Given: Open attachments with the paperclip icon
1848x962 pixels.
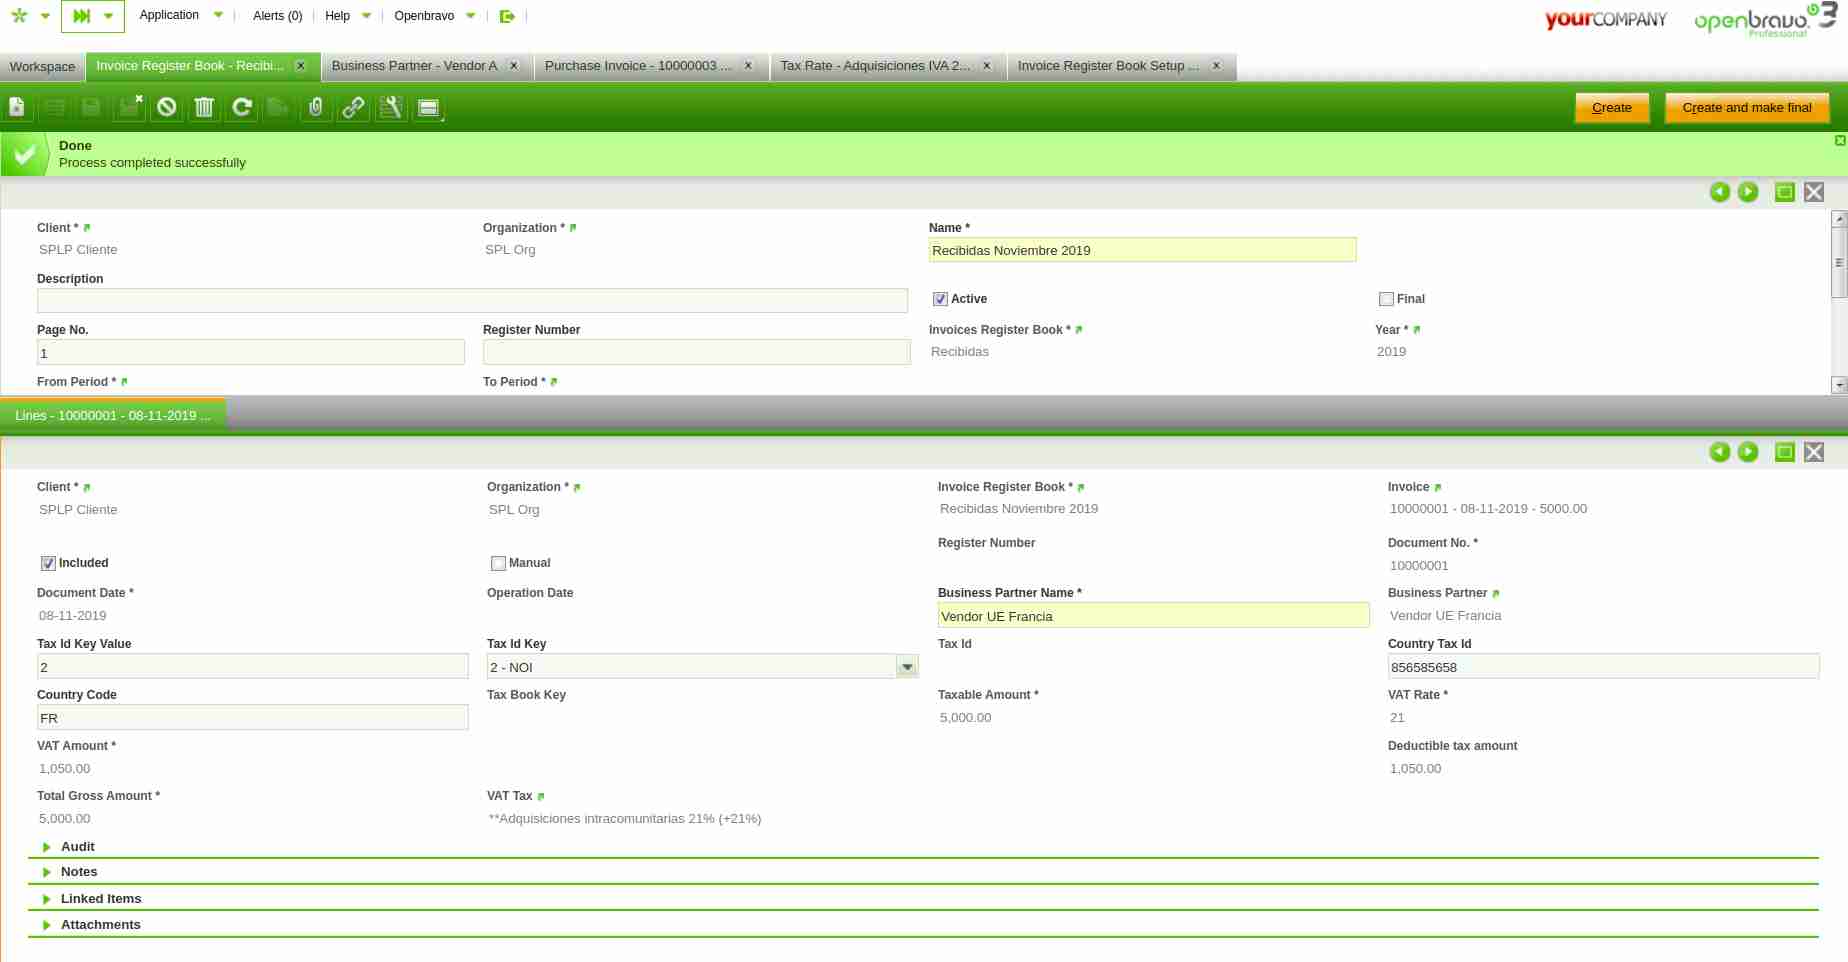Looking at the screenshot, I should [x=316, y=107].
